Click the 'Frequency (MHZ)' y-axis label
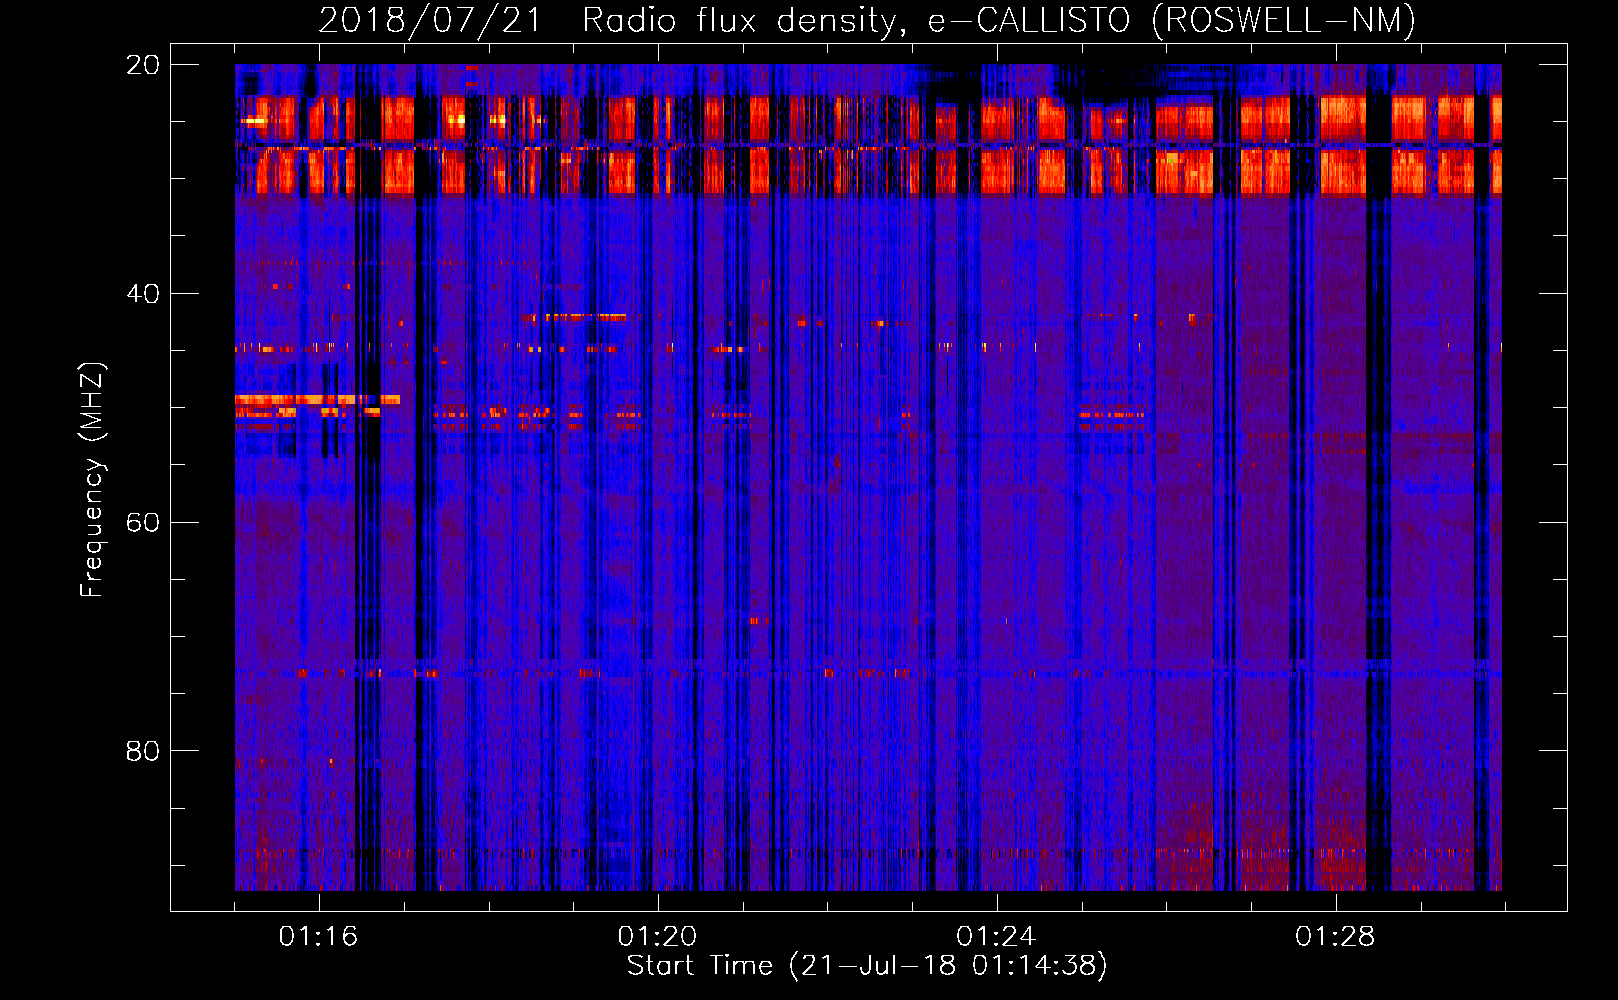 tap(91, 480)
